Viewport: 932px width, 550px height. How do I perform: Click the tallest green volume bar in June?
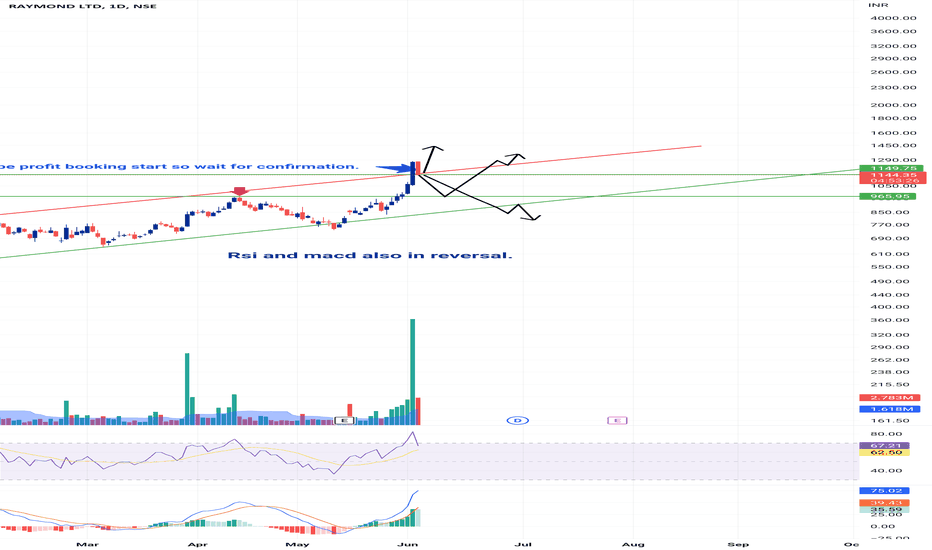coord(413,372)
